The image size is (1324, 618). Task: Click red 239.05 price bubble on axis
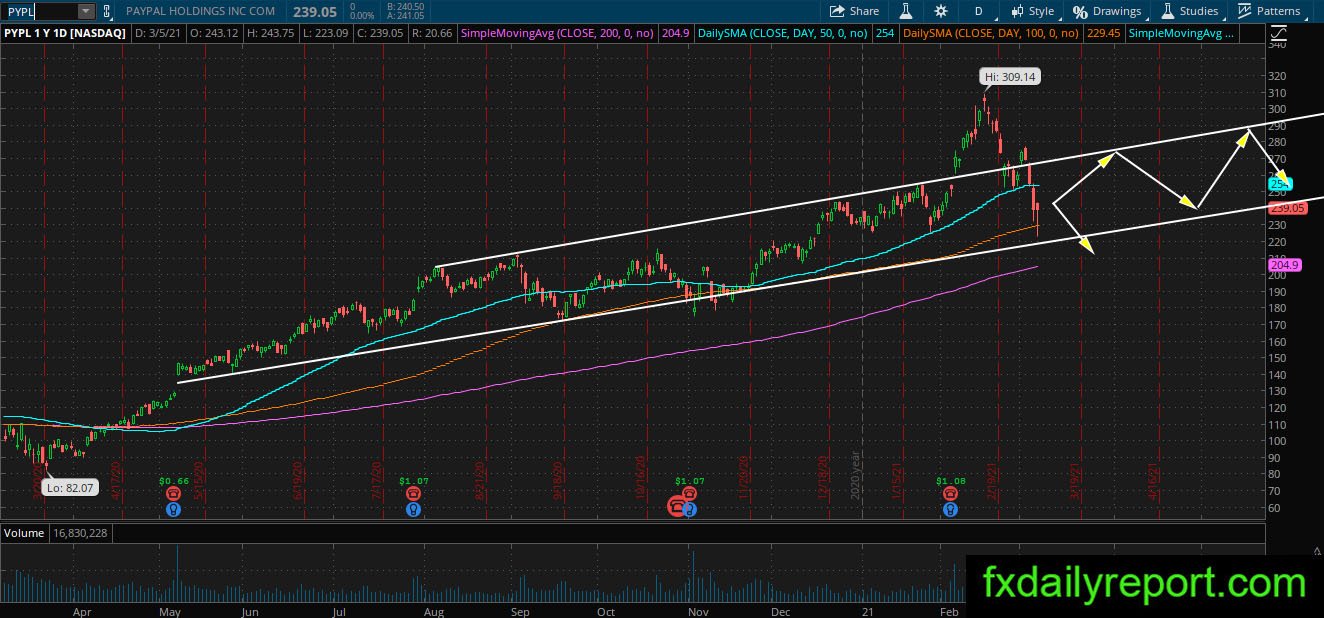click(x=1285, y=208)
